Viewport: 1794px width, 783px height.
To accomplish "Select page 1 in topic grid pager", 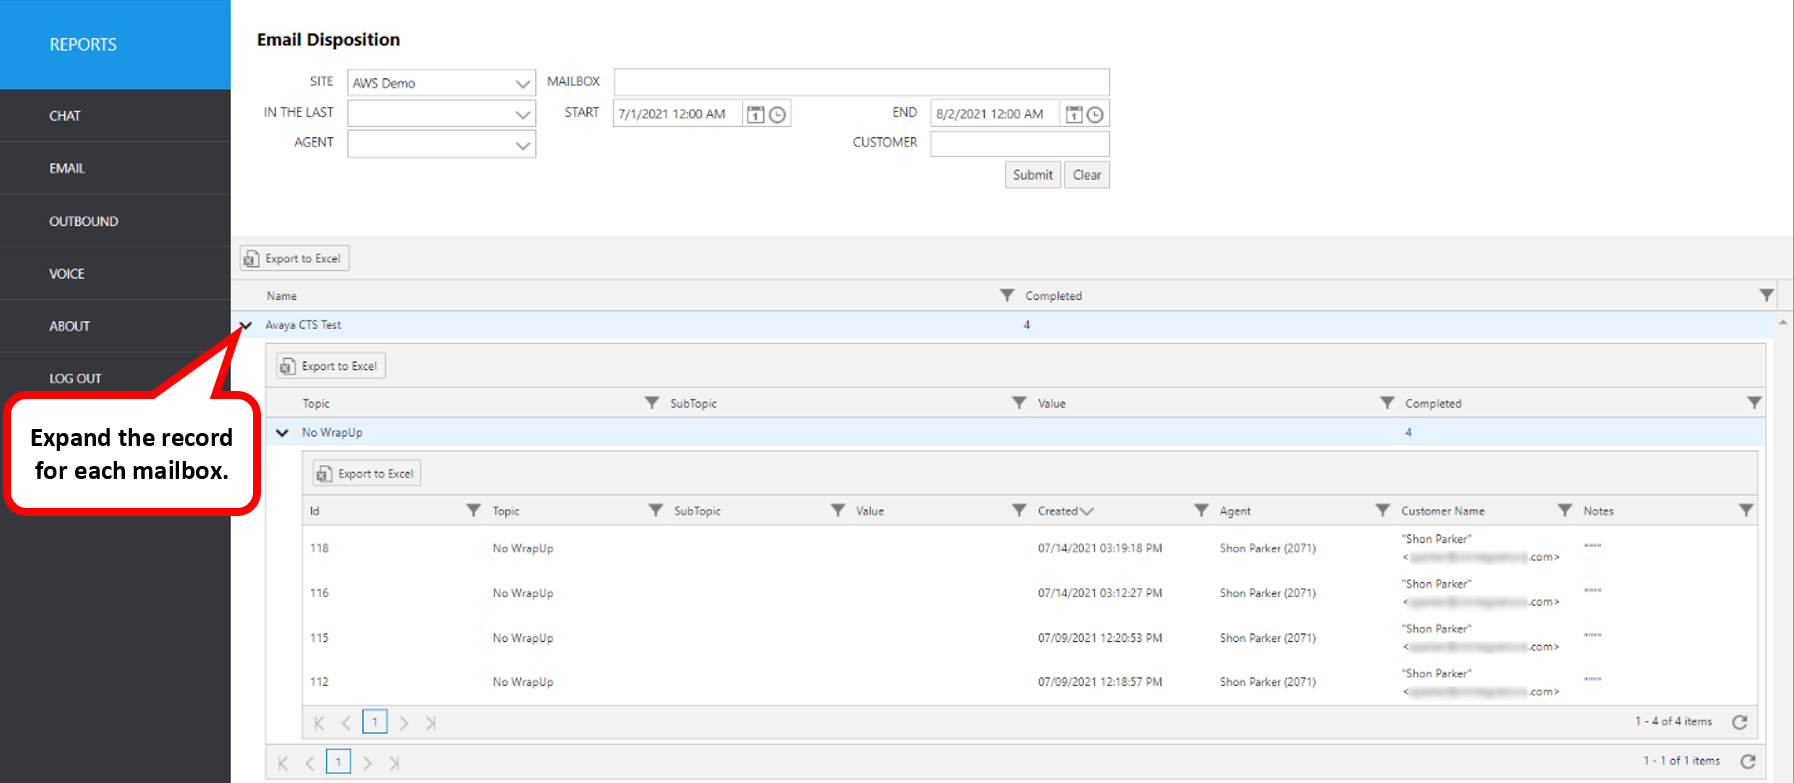I will pos(339,762).
